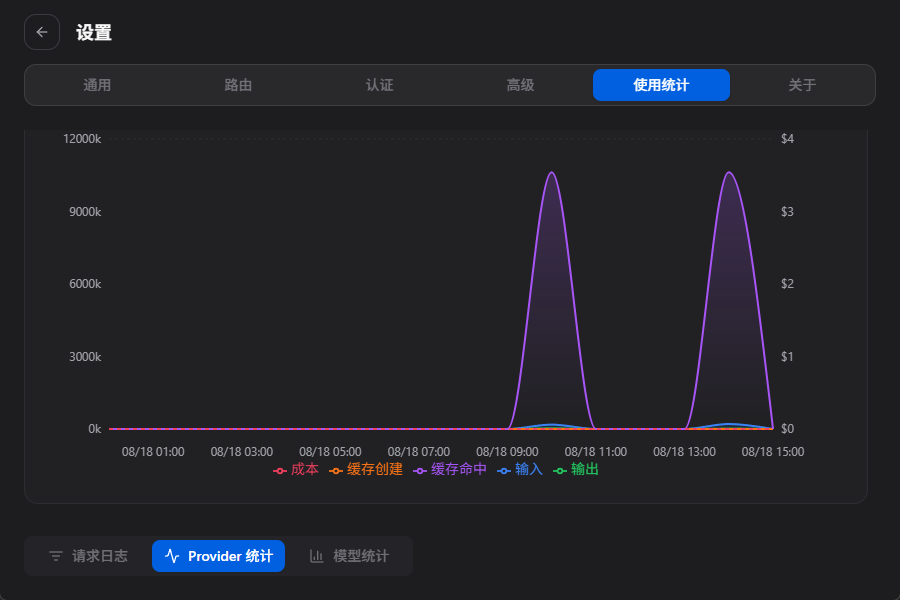Toggle the 缓存创建 legend series
The width and height of the screenshot is (900, 600).
(366, 470)
